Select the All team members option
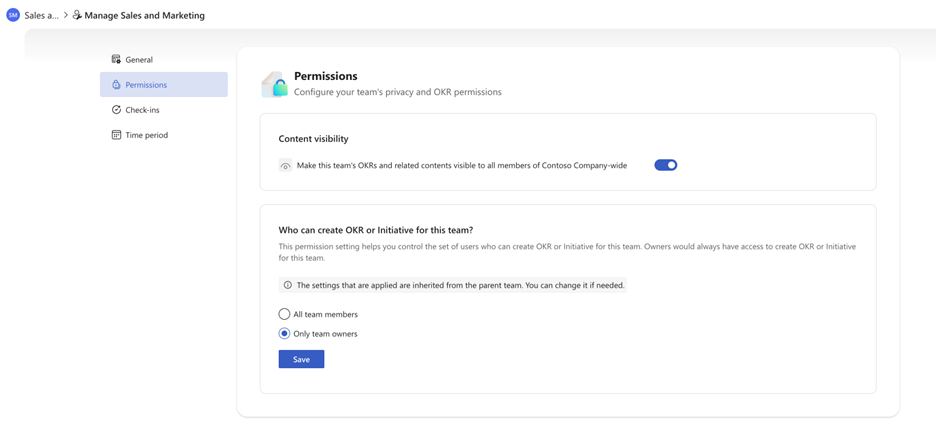Viewport: 936px width, 439px height. pyautogui.click(x=284, y=314)
